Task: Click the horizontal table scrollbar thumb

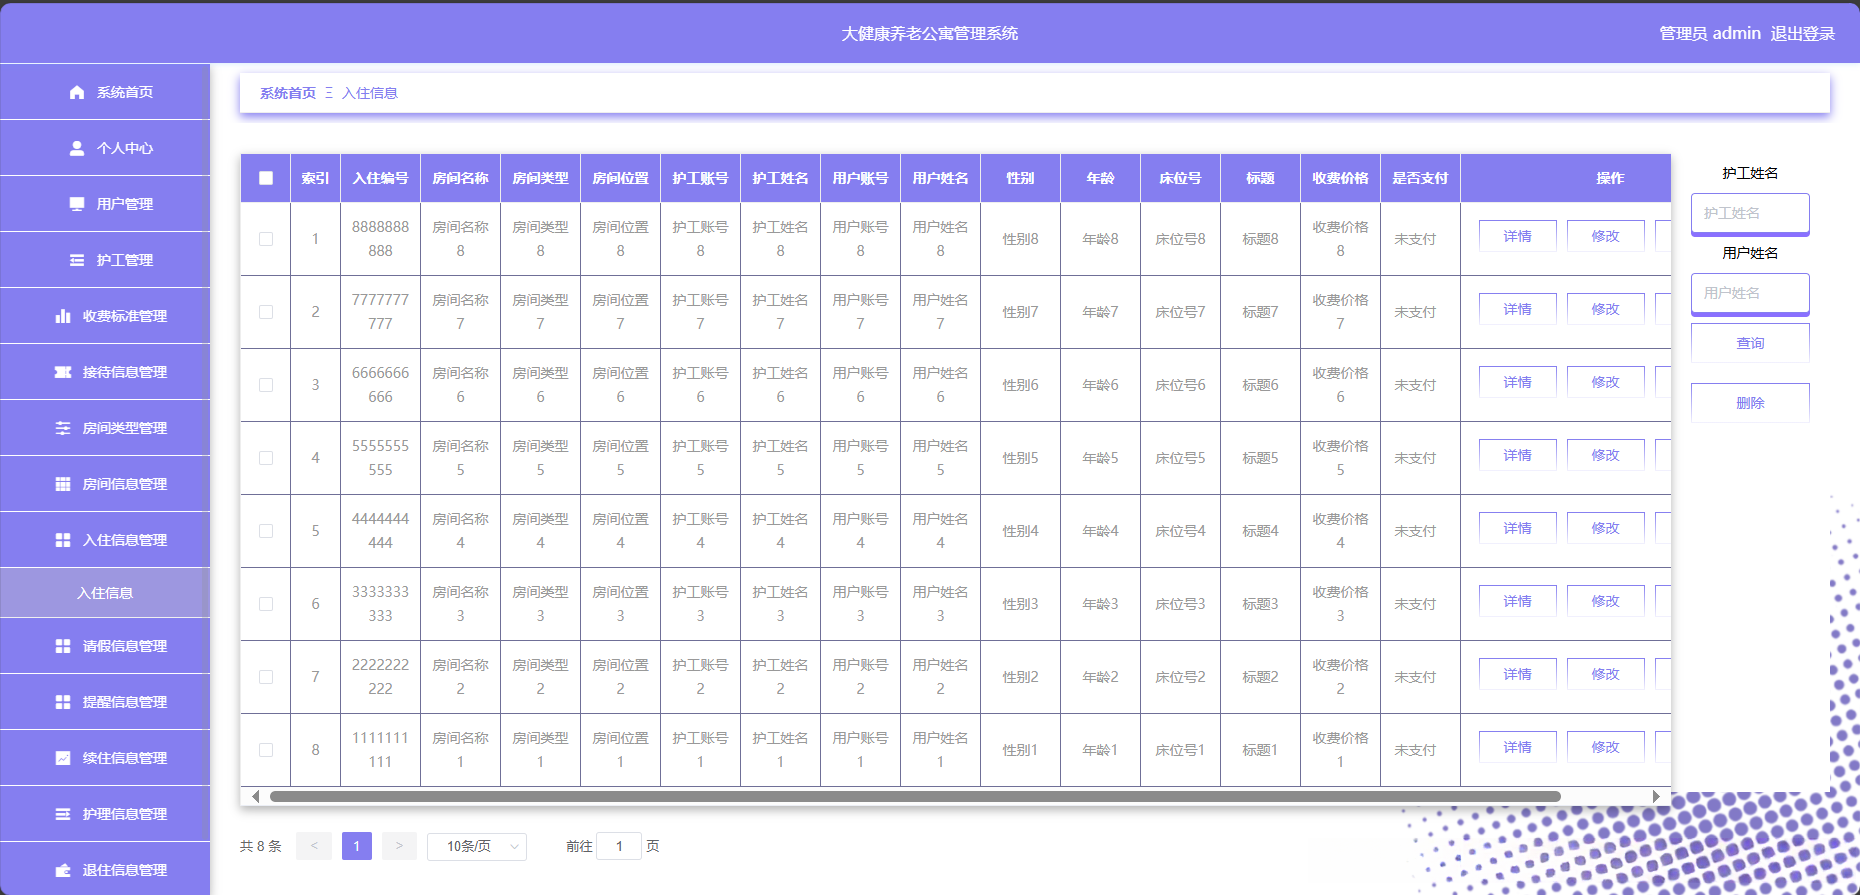Action: (x=915, y=797)
